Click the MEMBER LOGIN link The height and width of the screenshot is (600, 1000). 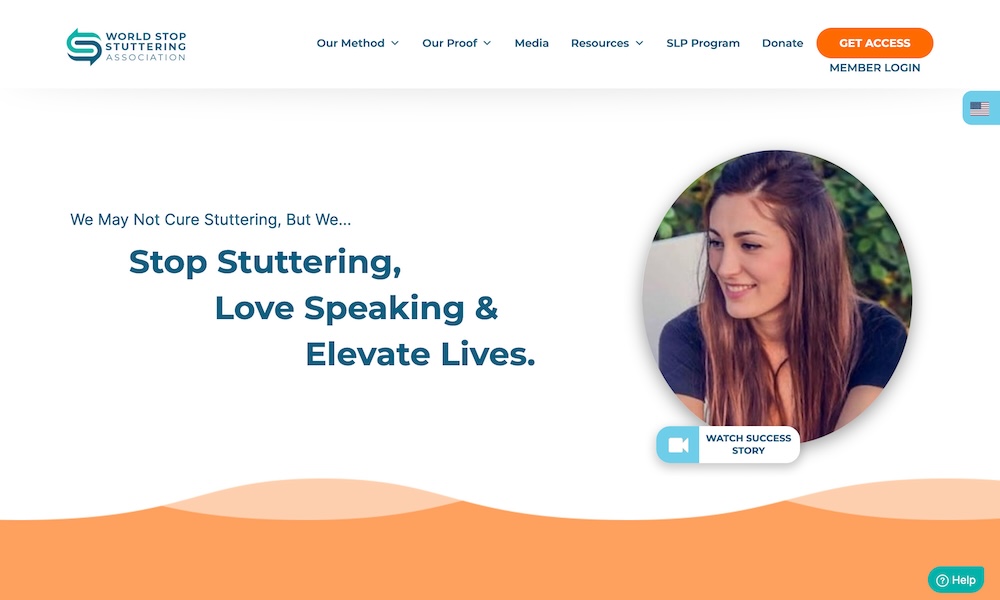[x=874, y=68]
